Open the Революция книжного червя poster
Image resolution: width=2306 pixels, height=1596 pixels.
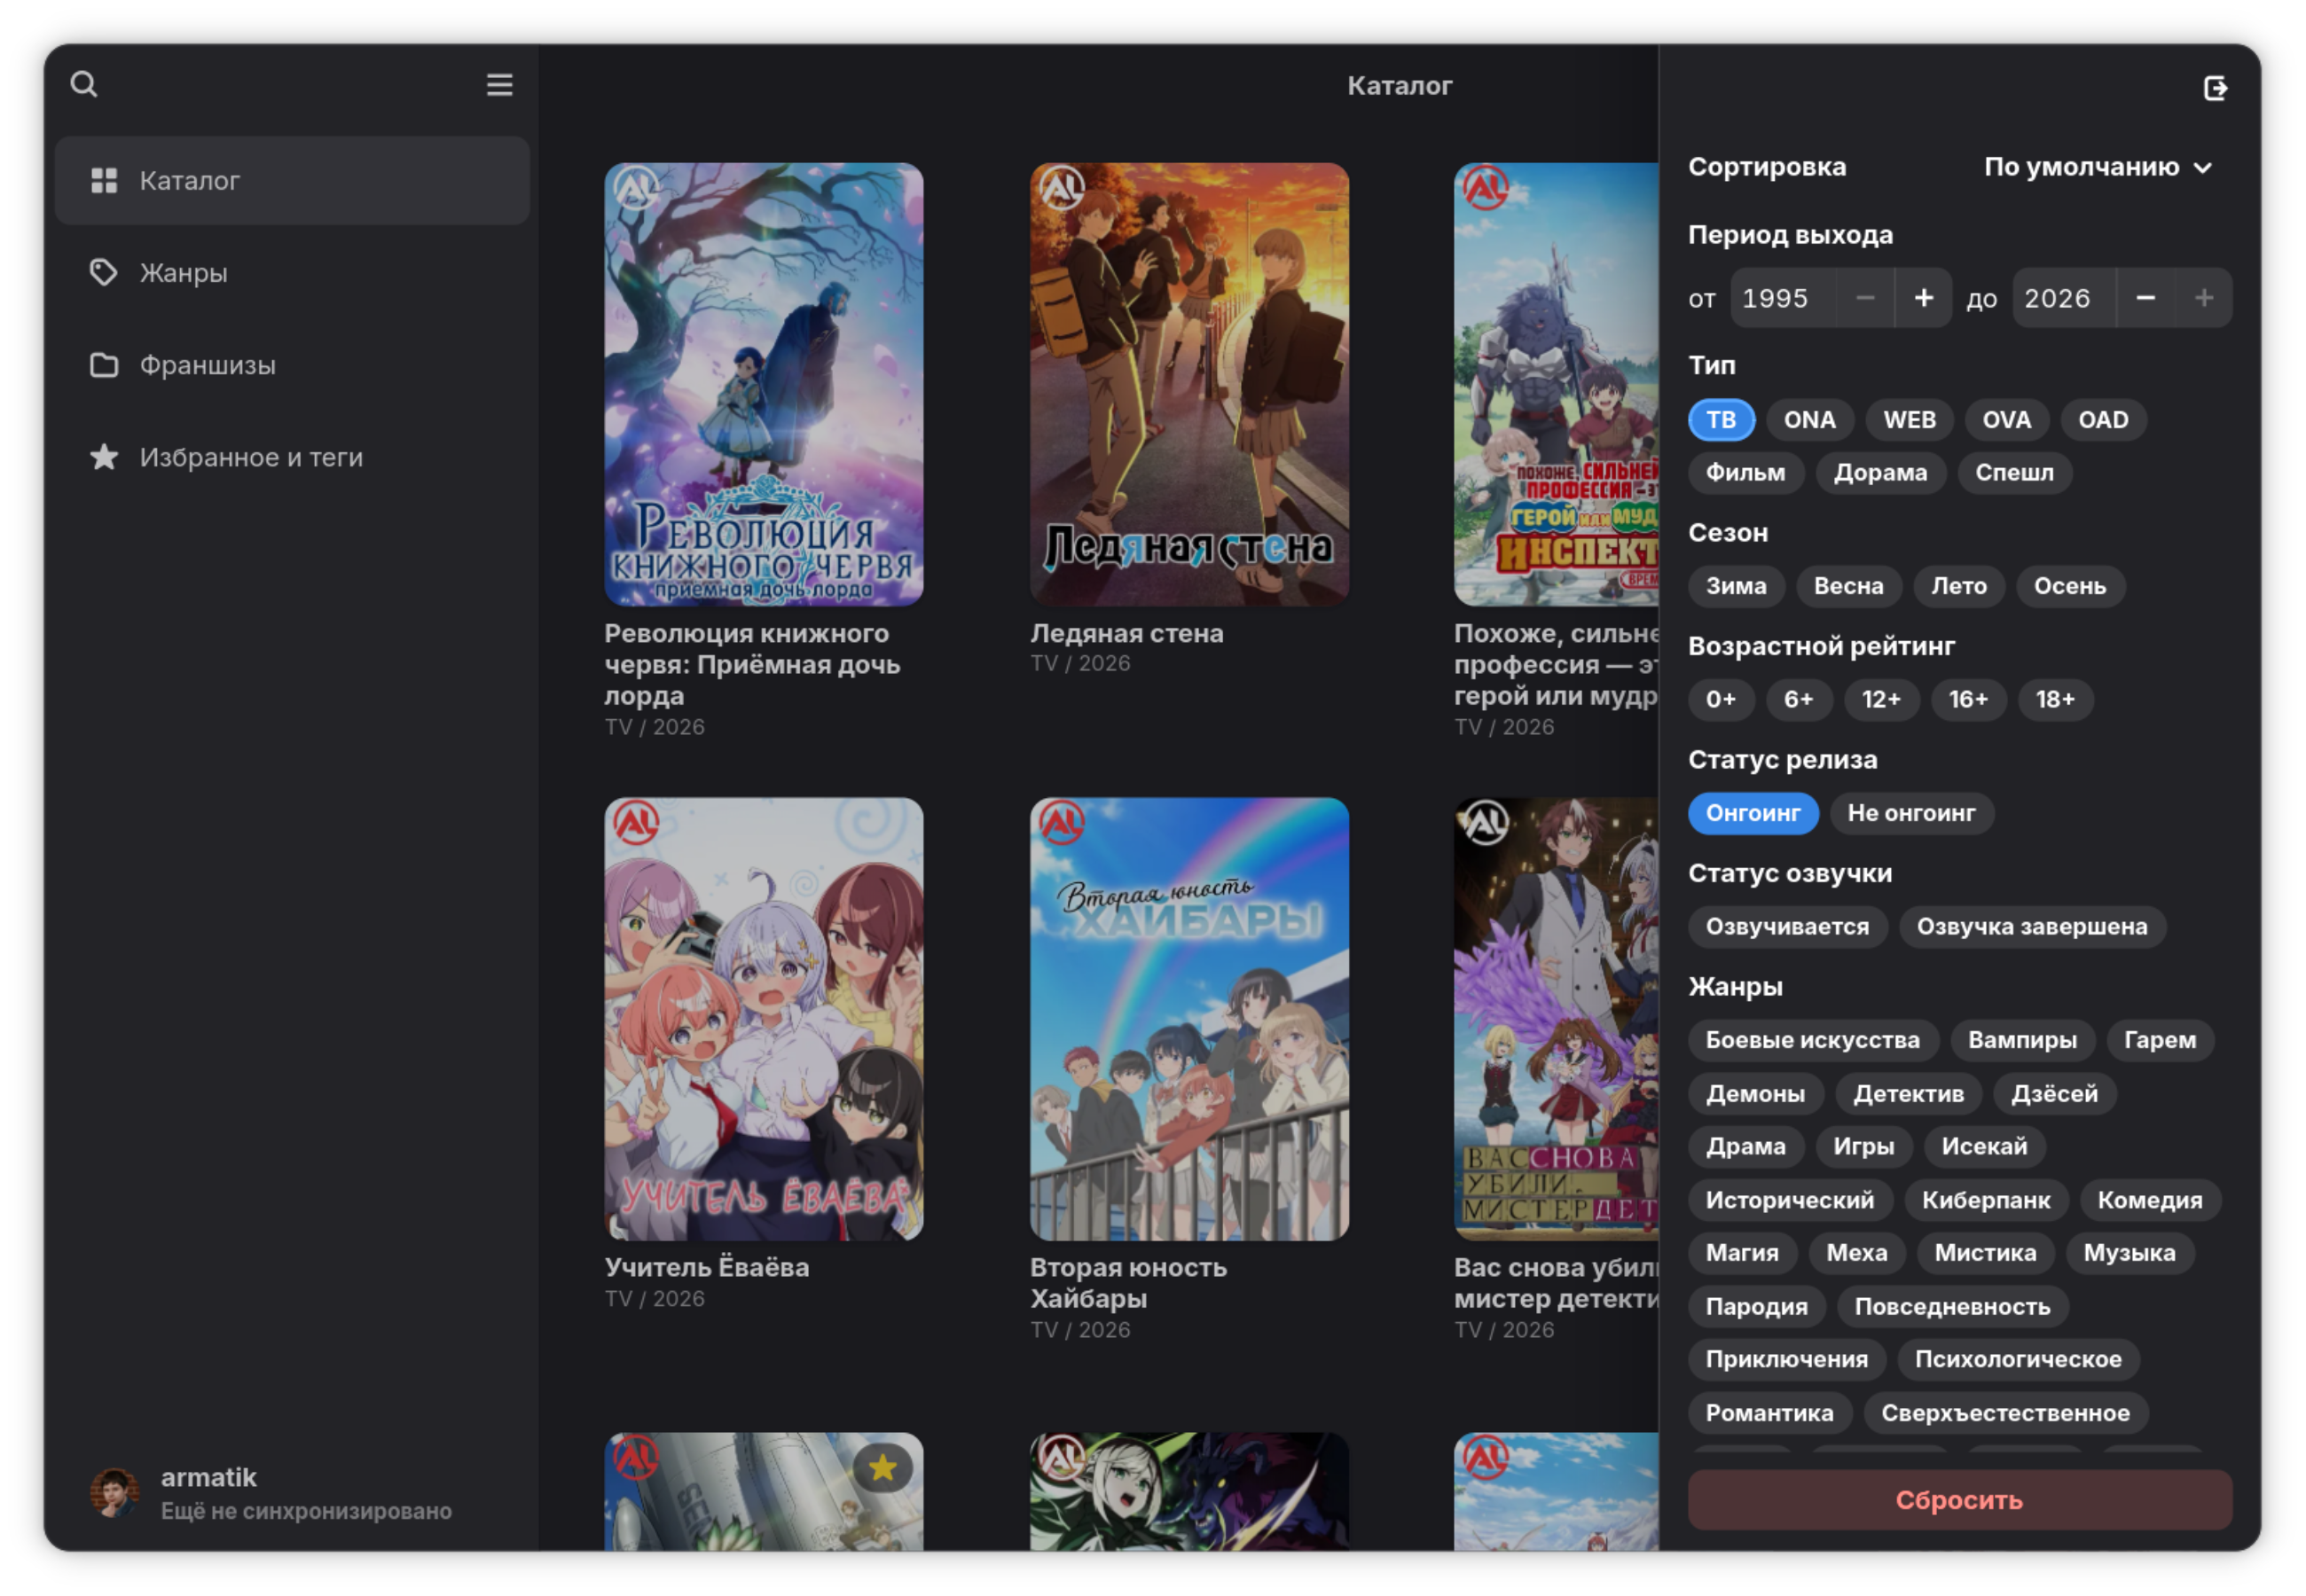764,384
